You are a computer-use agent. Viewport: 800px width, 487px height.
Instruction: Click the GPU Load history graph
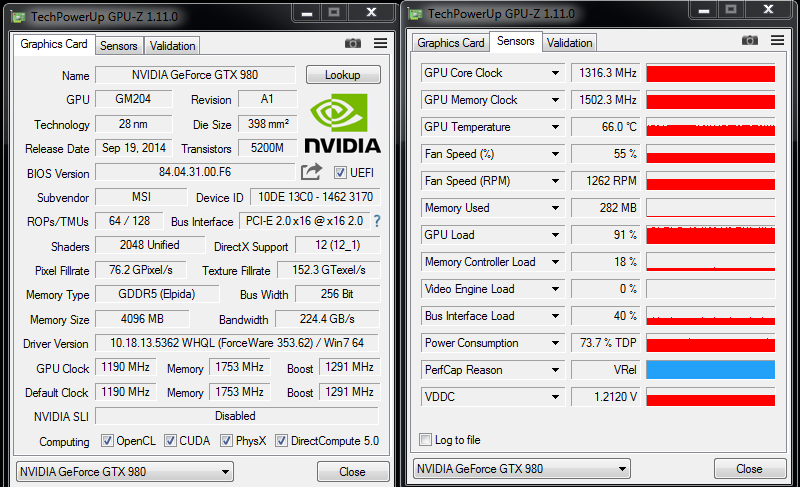(x=711, y=235)
